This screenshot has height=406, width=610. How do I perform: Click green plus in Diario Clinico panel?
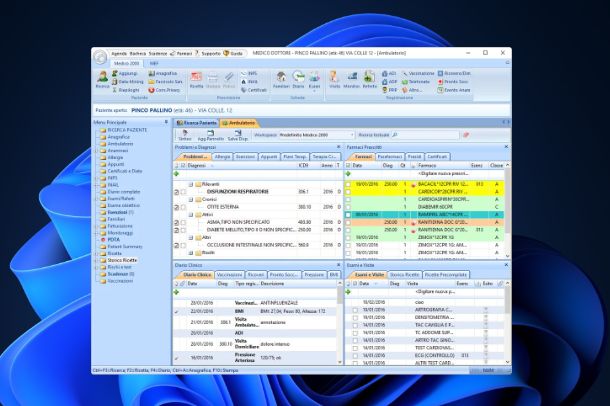tap(176, 292)
